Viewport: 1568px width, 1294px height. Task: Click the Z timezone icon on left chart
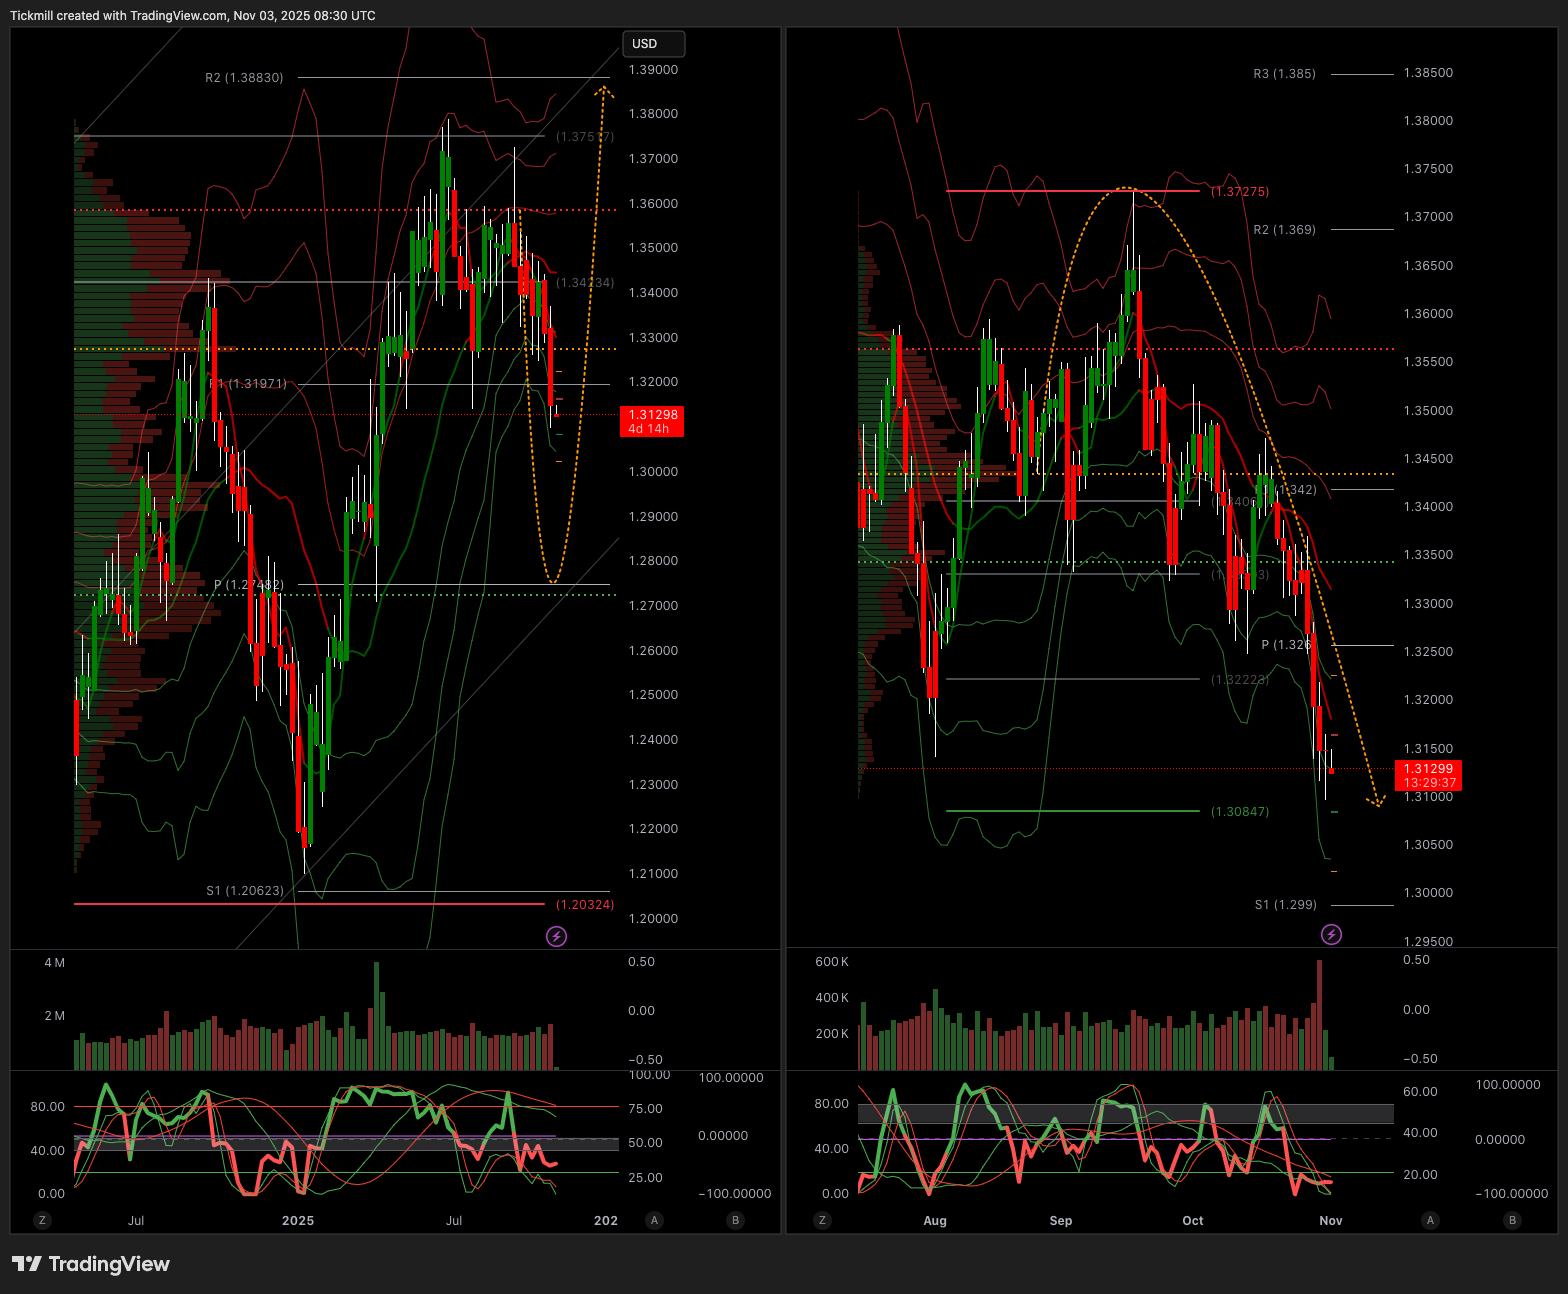pos(42,1220)
